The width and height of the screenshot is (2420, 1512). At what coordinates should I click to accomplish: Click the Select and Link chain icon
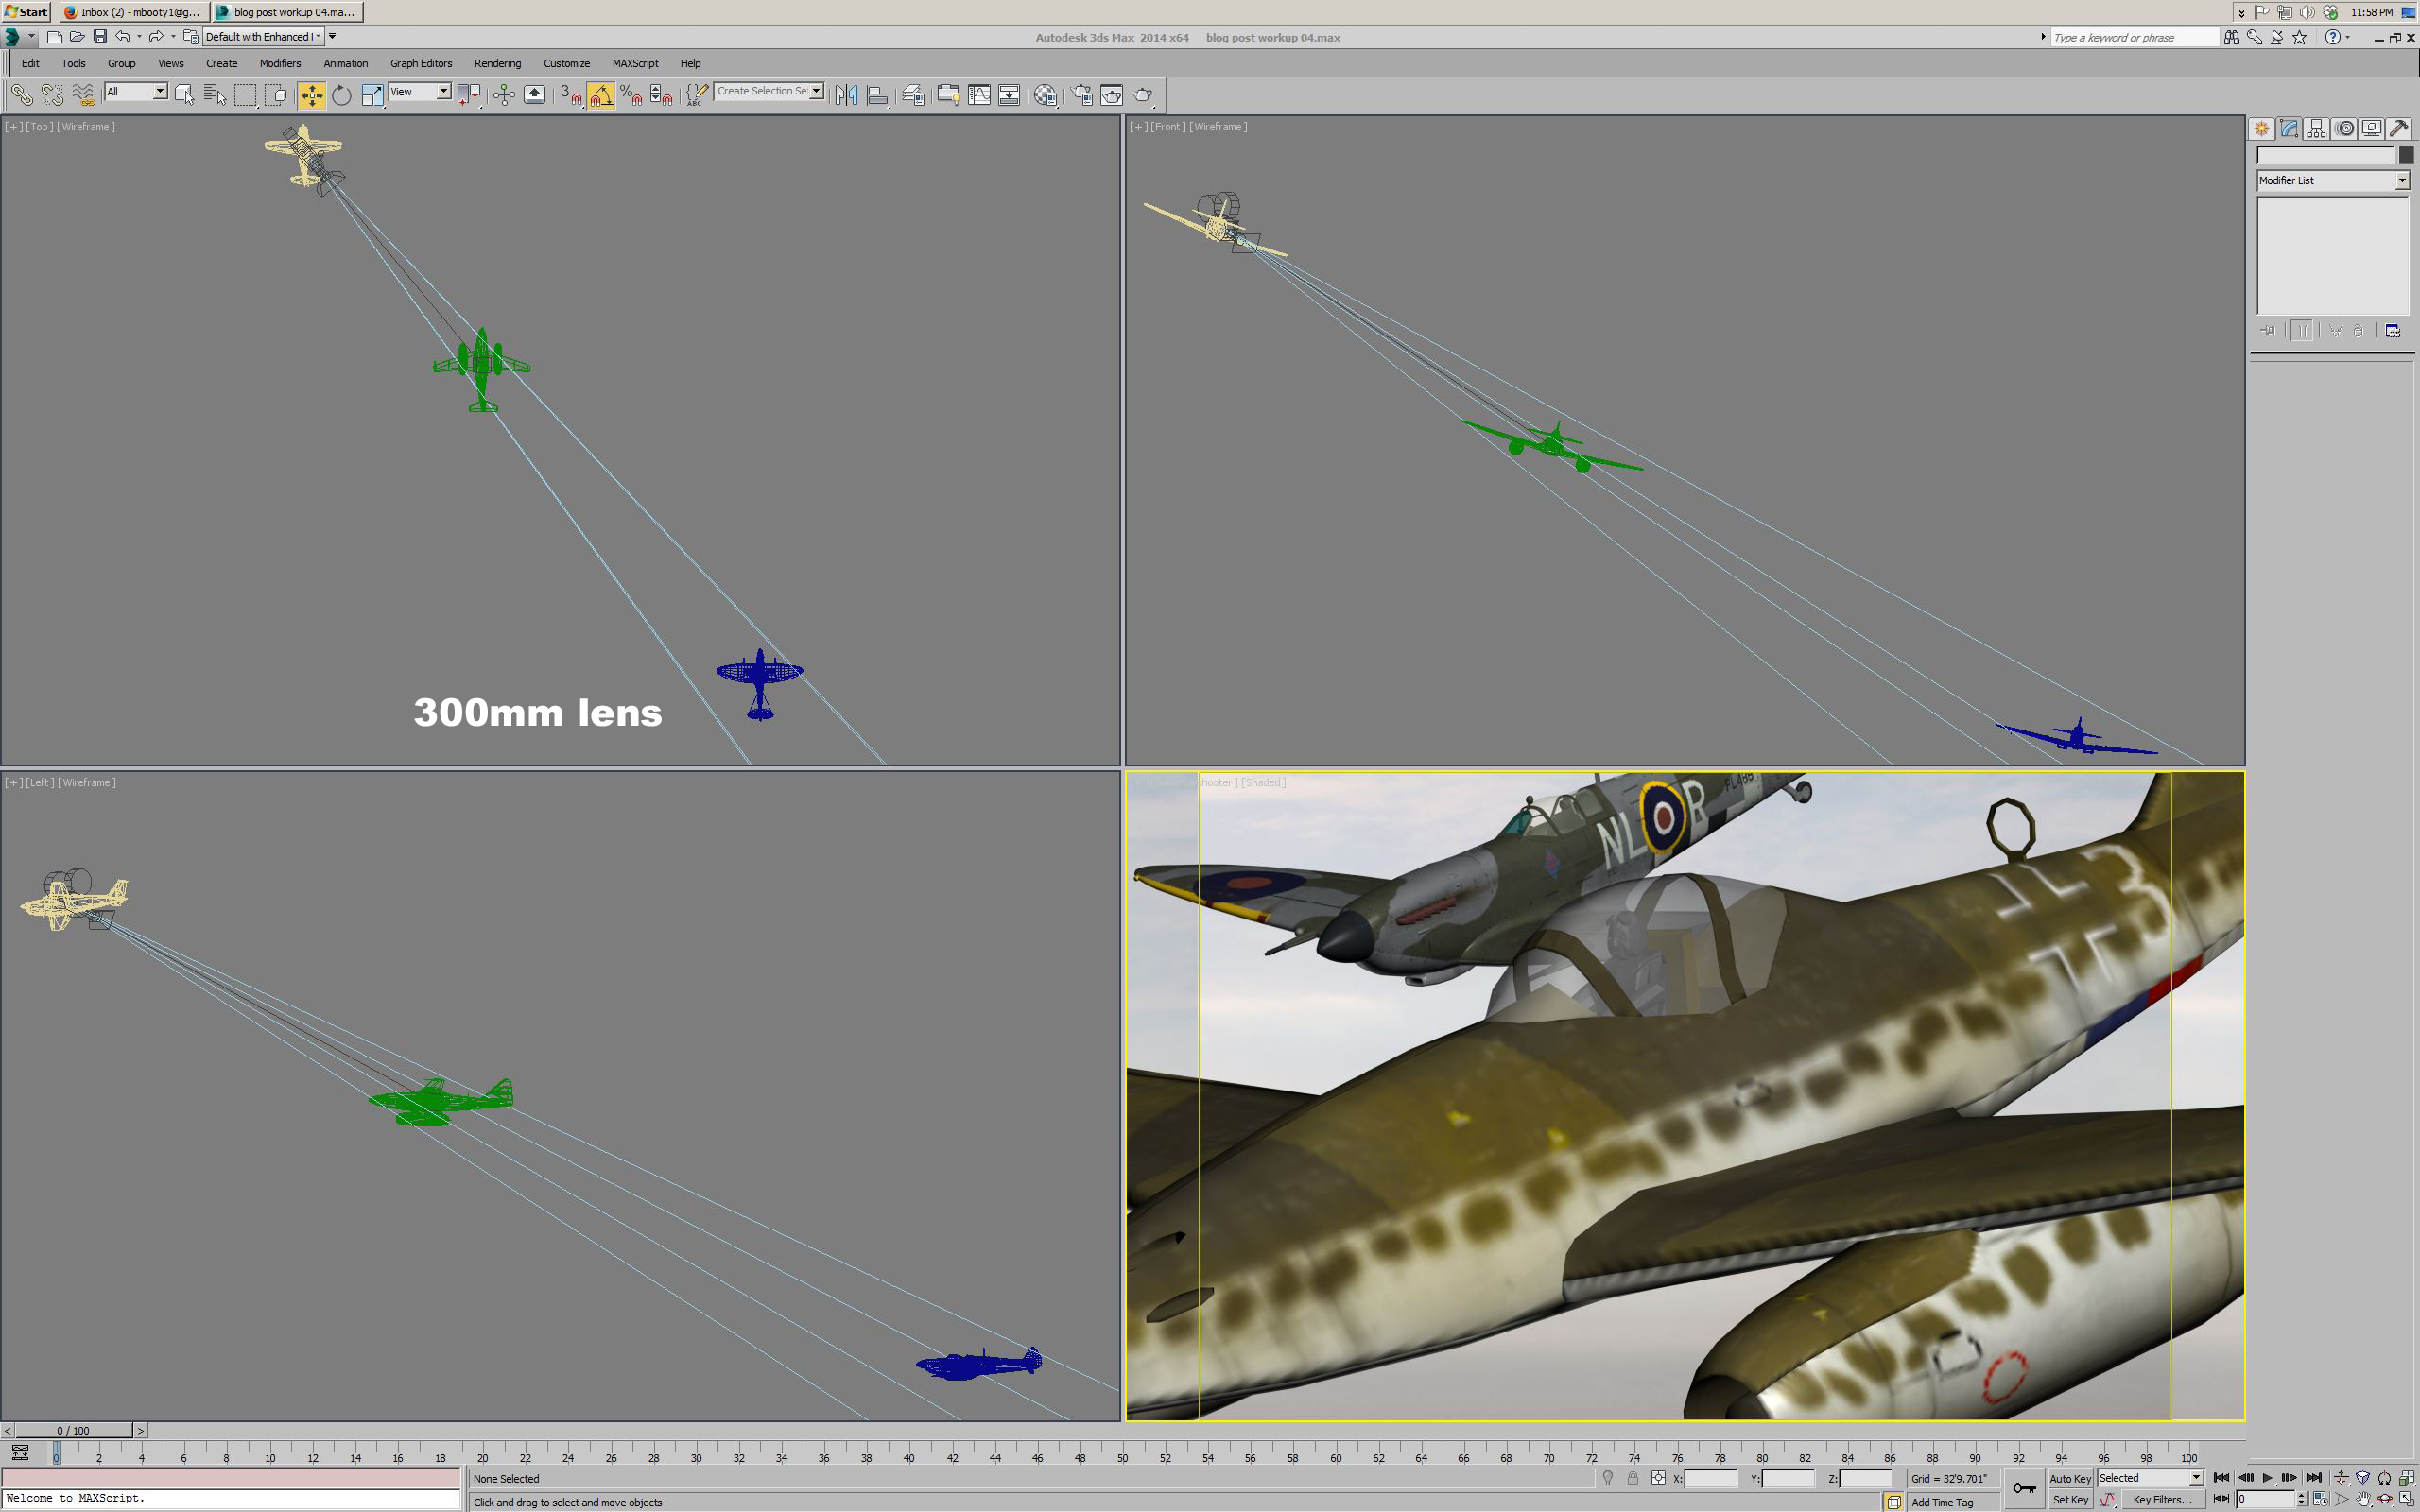point(21,95)
